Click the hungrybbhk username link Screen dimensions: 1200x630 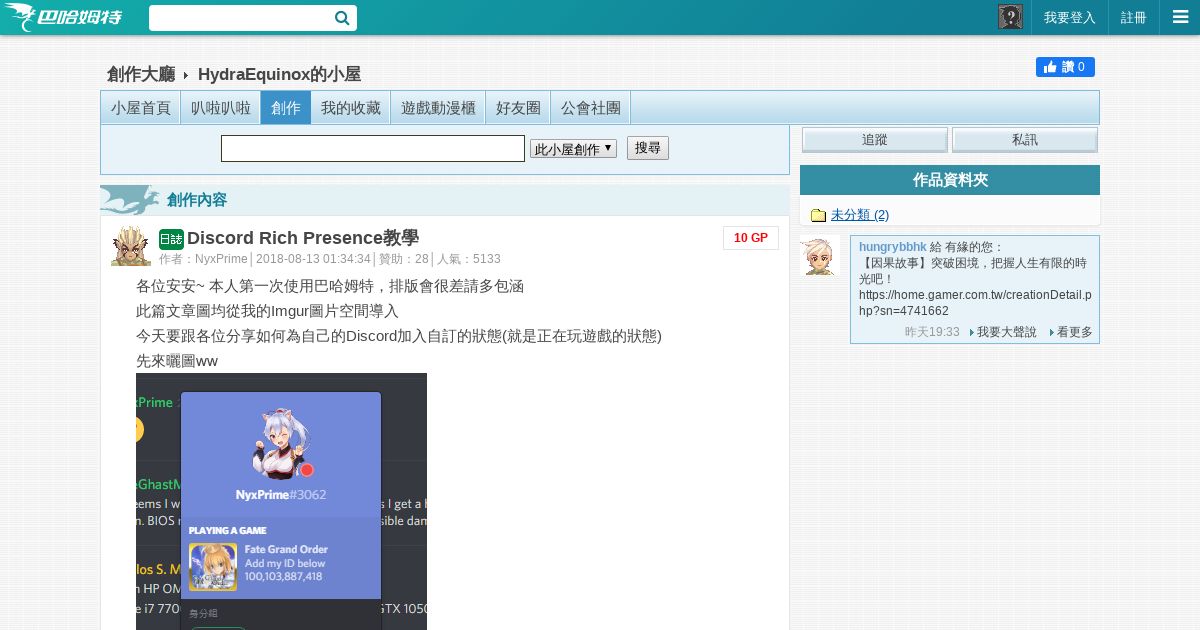[893, 247]
